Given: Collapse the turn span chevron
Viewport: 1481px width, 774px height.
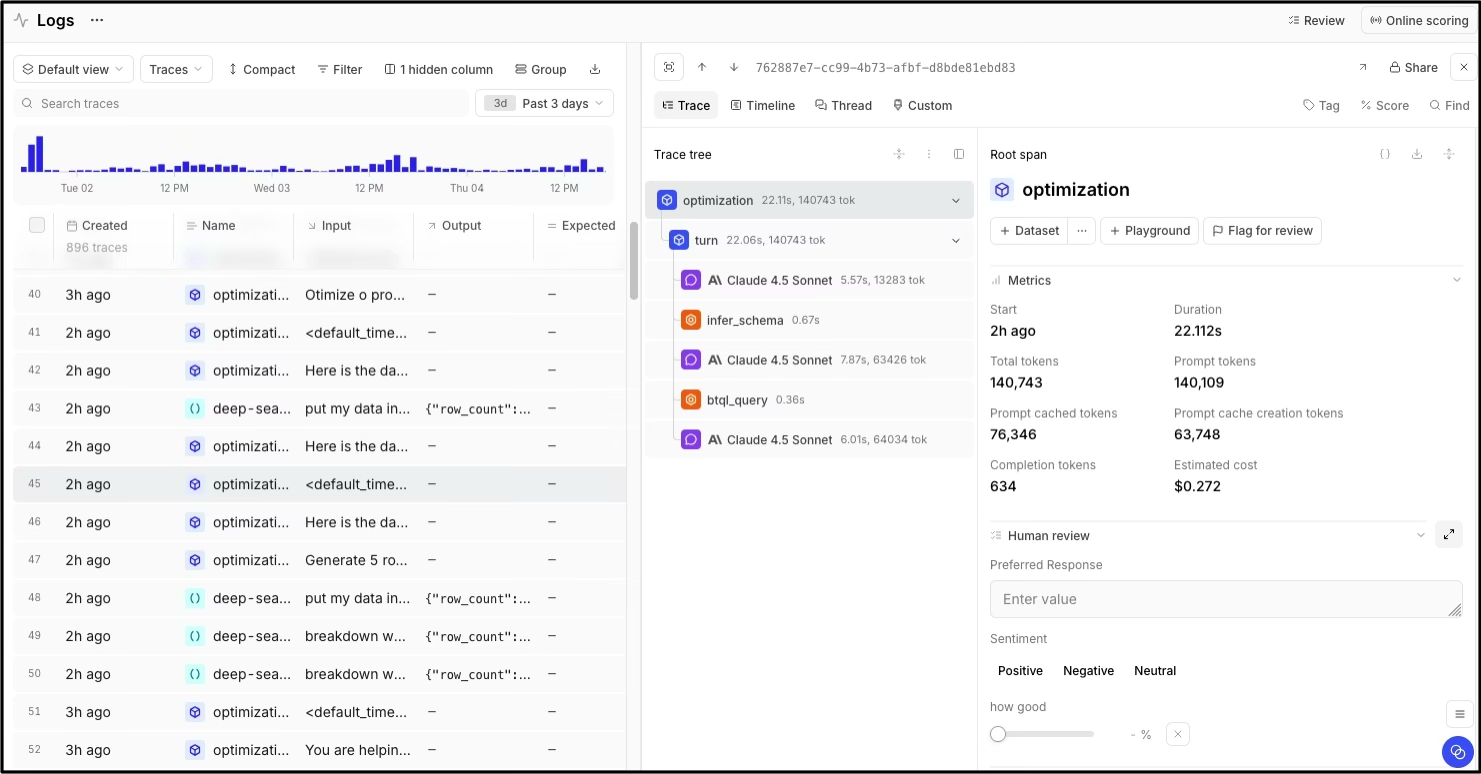Looking at the screenshot, I should pyautogui.click(x=956, y=240).
